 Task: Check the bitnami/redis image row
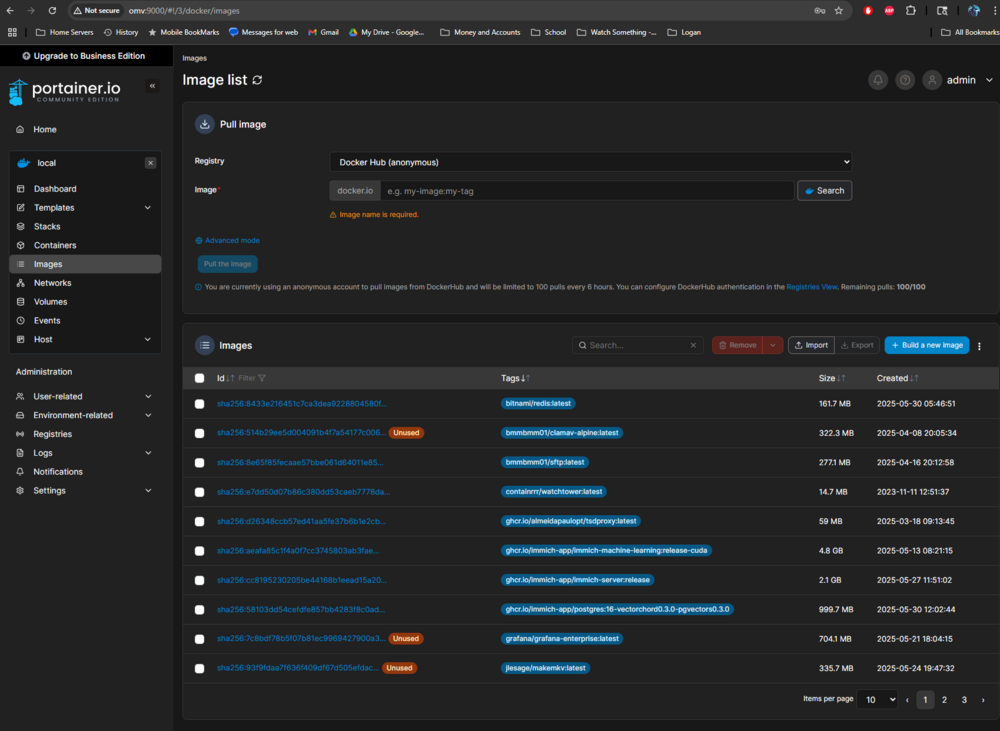click(200, 404)
